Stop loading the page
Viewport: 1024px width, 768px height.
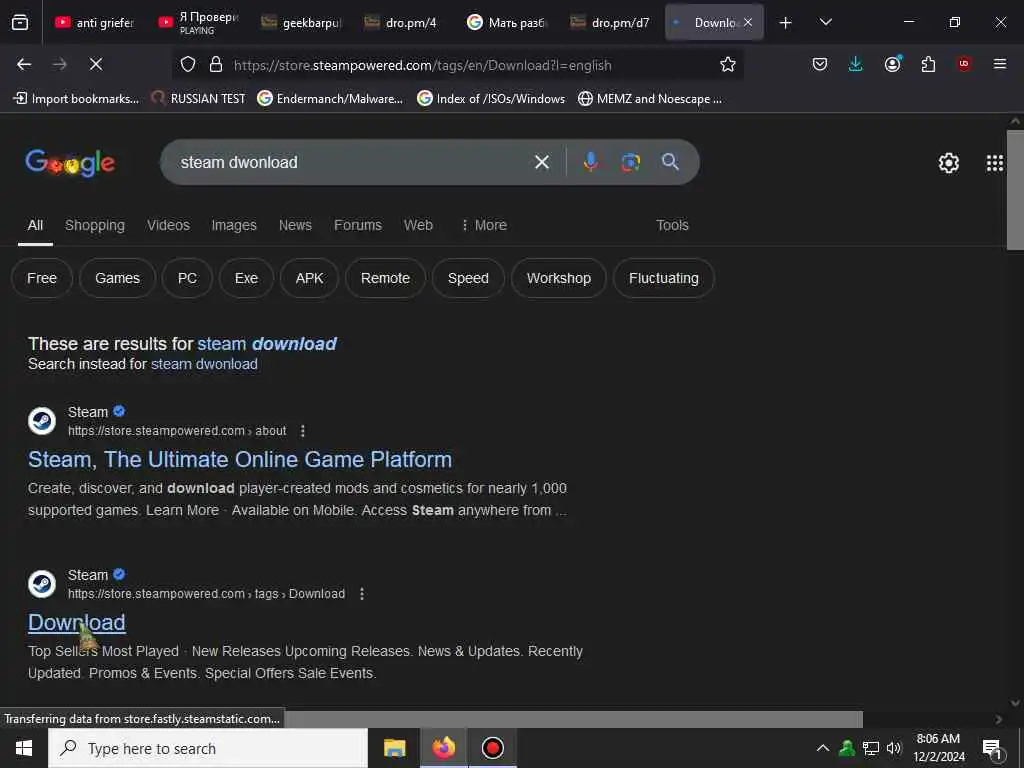(x=96, y=64)
